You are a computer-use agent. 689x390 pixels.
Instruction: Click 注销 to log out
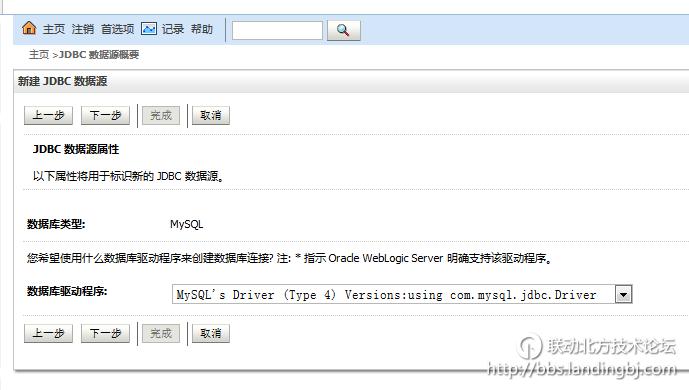[x=83, y=29]
